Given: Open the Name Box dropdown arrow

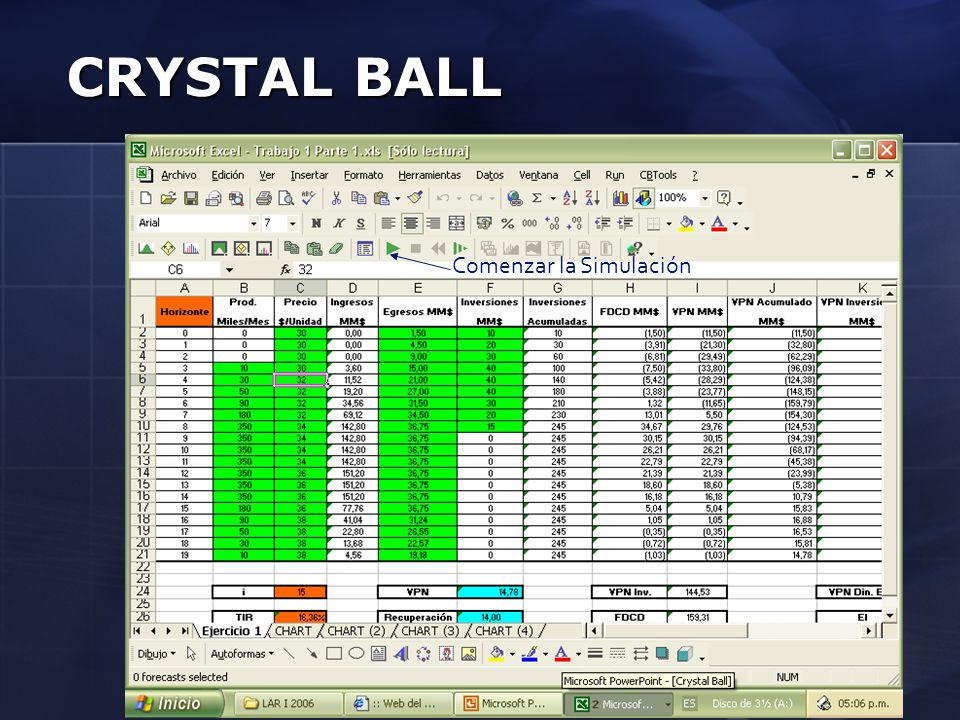Looking at the screenshot, I should (229, 269).
